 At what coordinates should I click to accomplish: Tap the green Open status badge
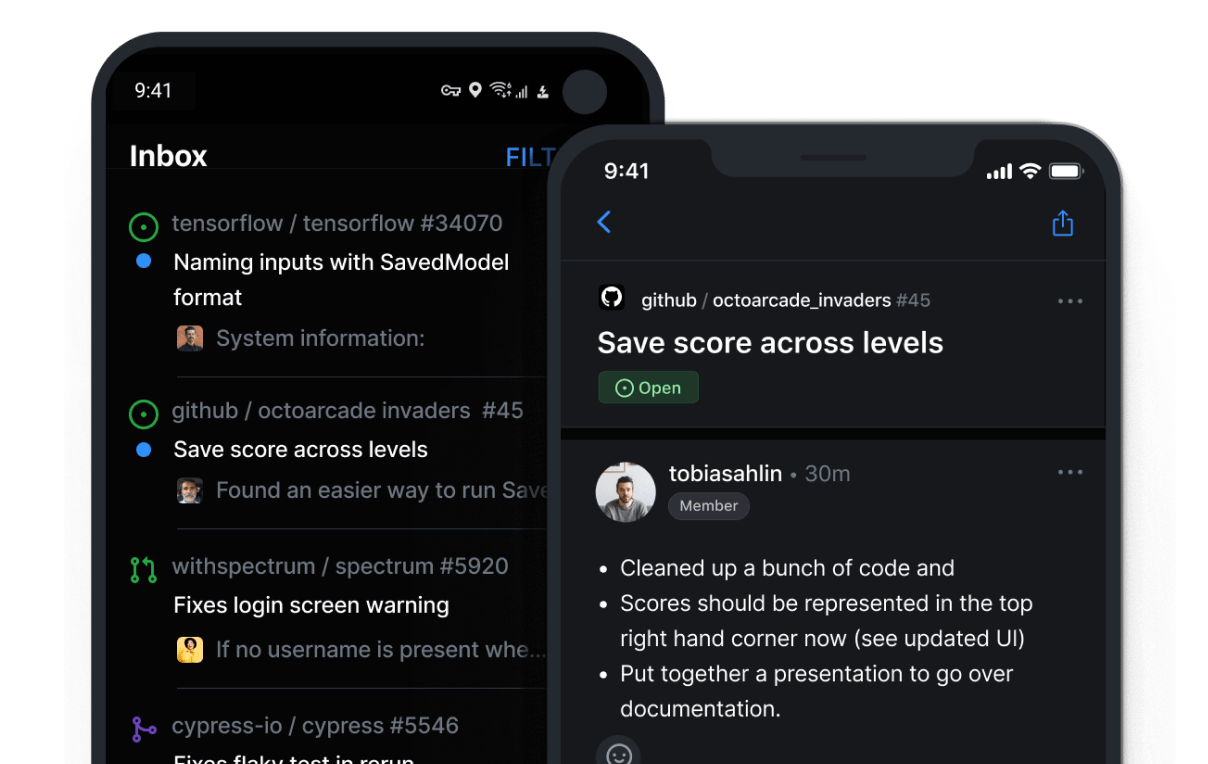[x=648, y=388]
